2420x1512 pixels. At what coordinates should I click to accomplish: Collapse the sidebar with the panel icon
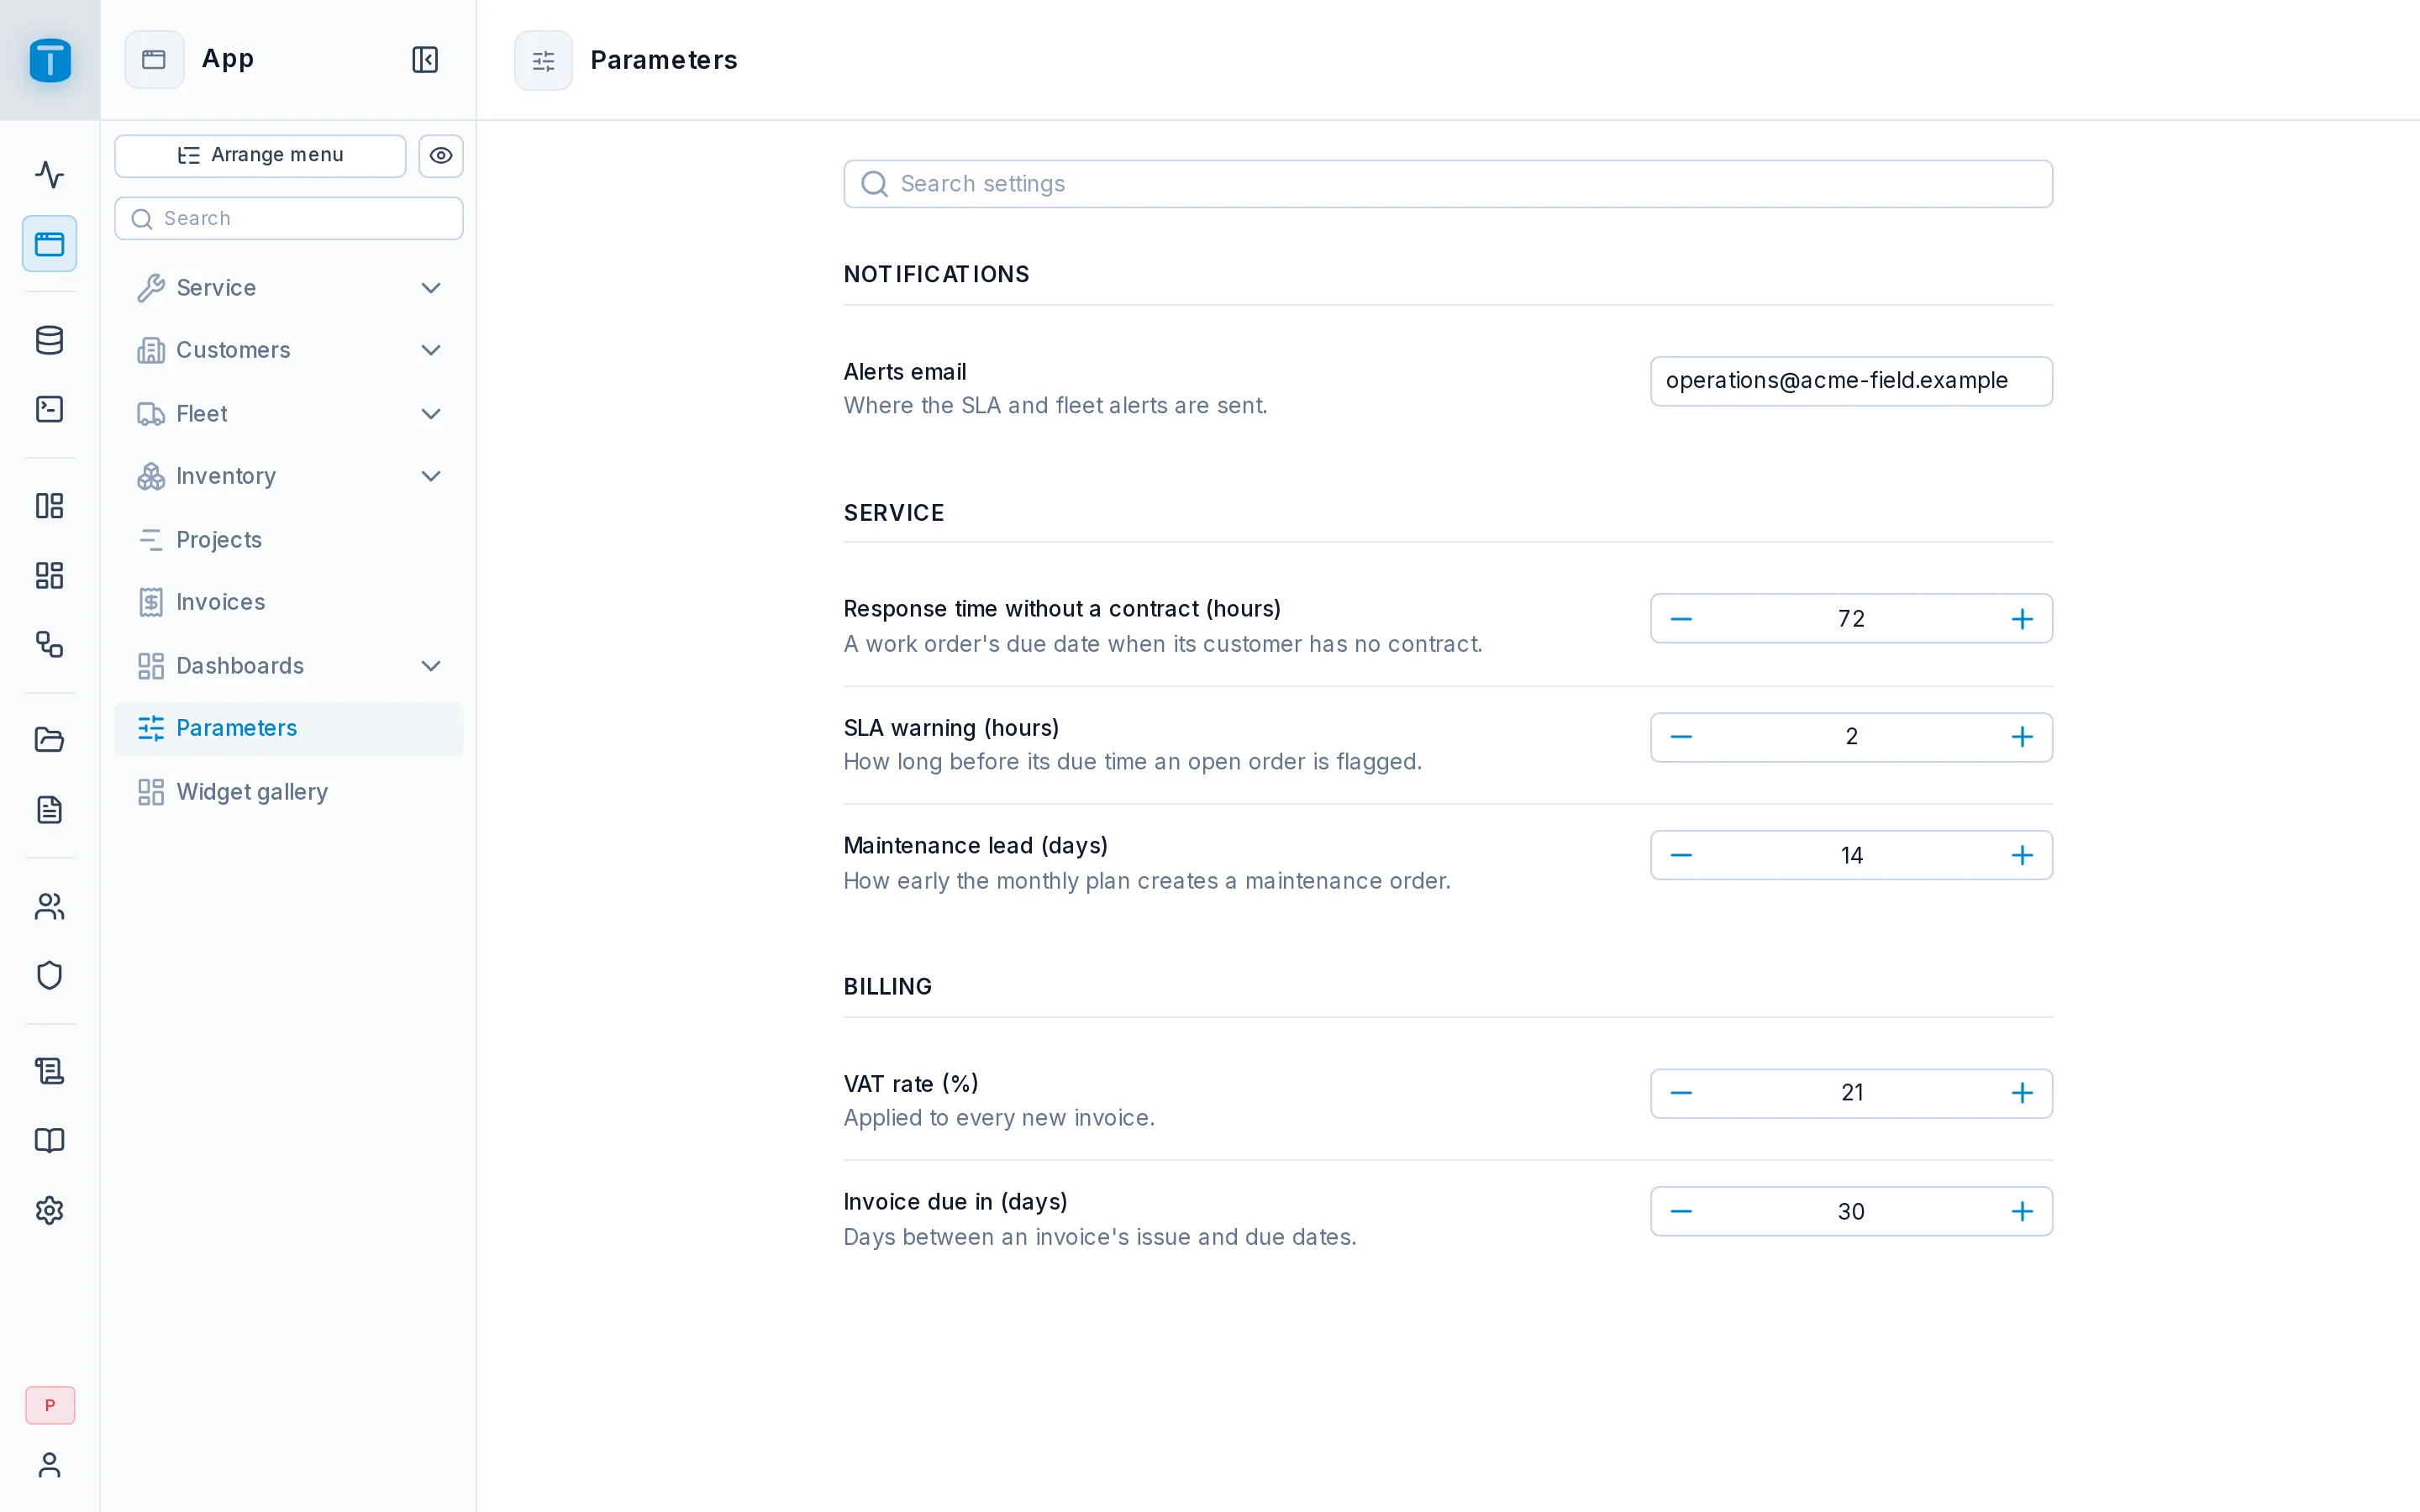point(425,59)
